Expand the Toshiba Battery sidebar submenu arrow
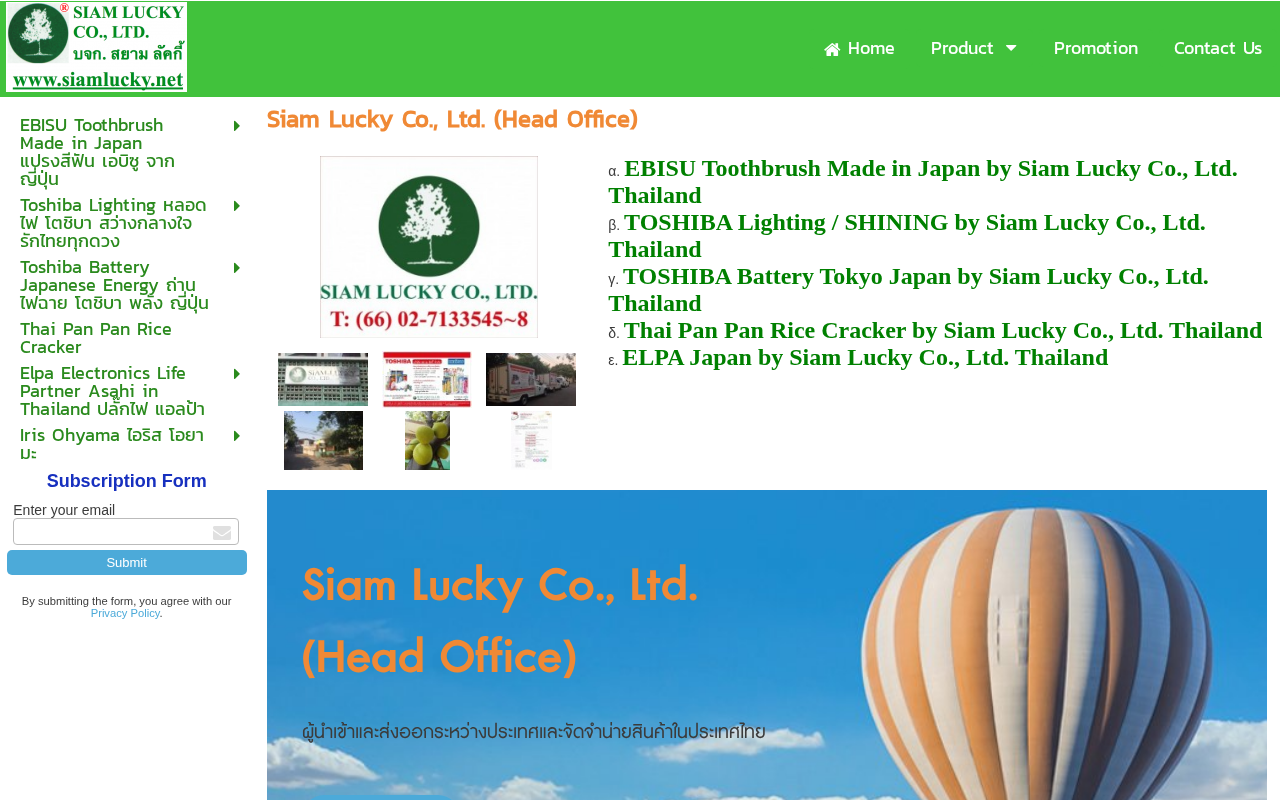The width and height of the screenshot is (1280, 800). pos(237,268)
